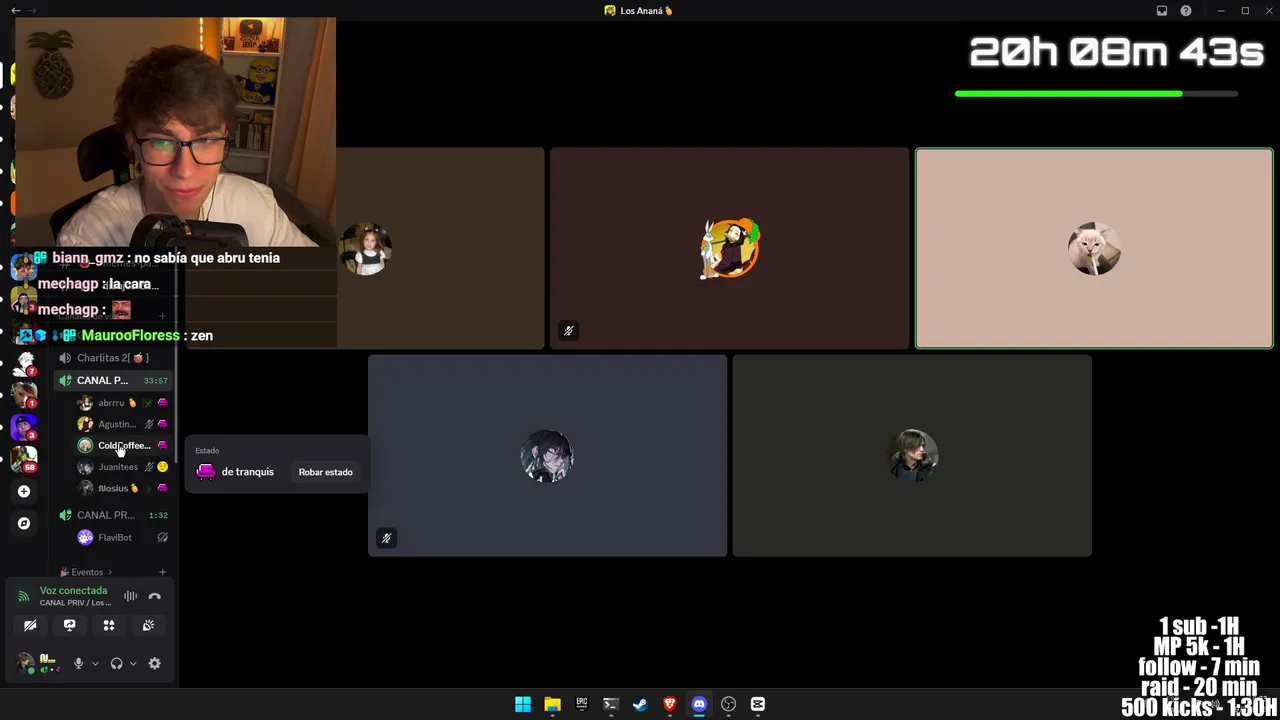
Task: Select the Bugs Bunny avatar video tile
Action: click(729, 248)
